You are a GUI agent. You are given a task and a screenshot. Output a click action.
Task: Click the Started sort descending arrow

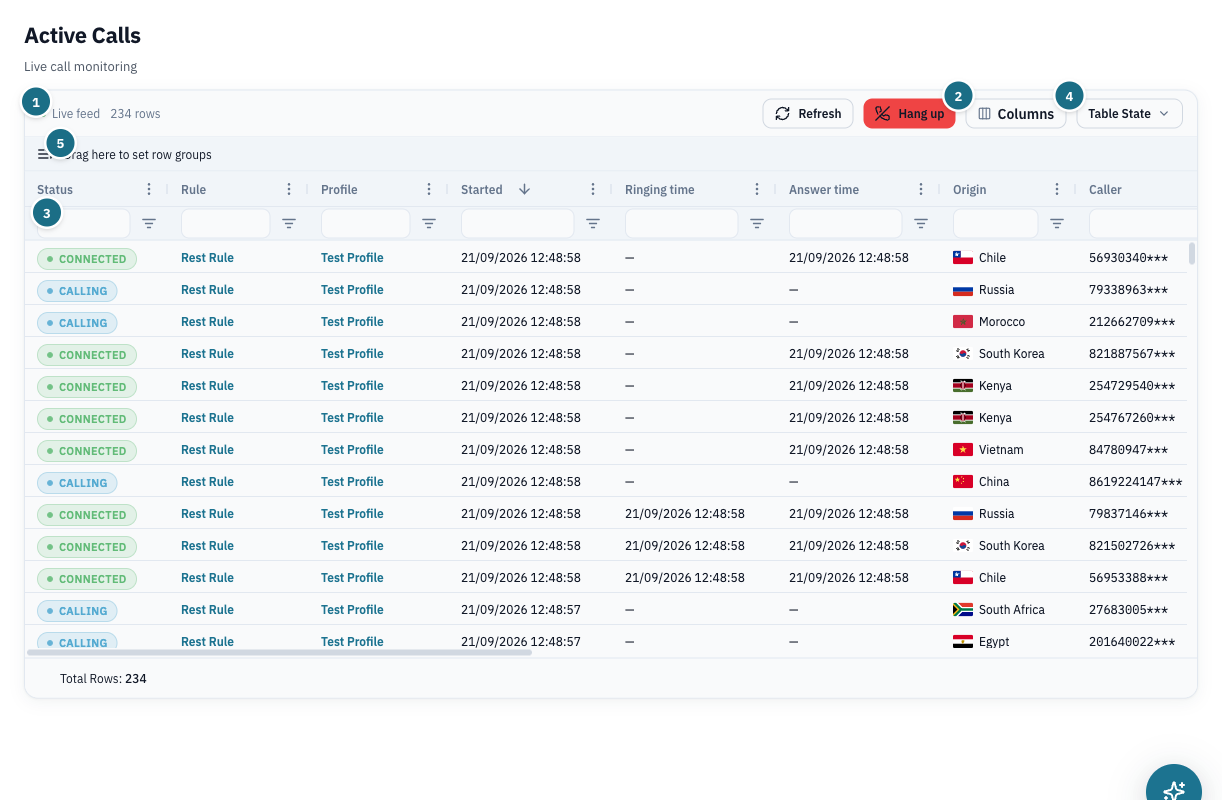pyautogui.click(x=524, y=189)
